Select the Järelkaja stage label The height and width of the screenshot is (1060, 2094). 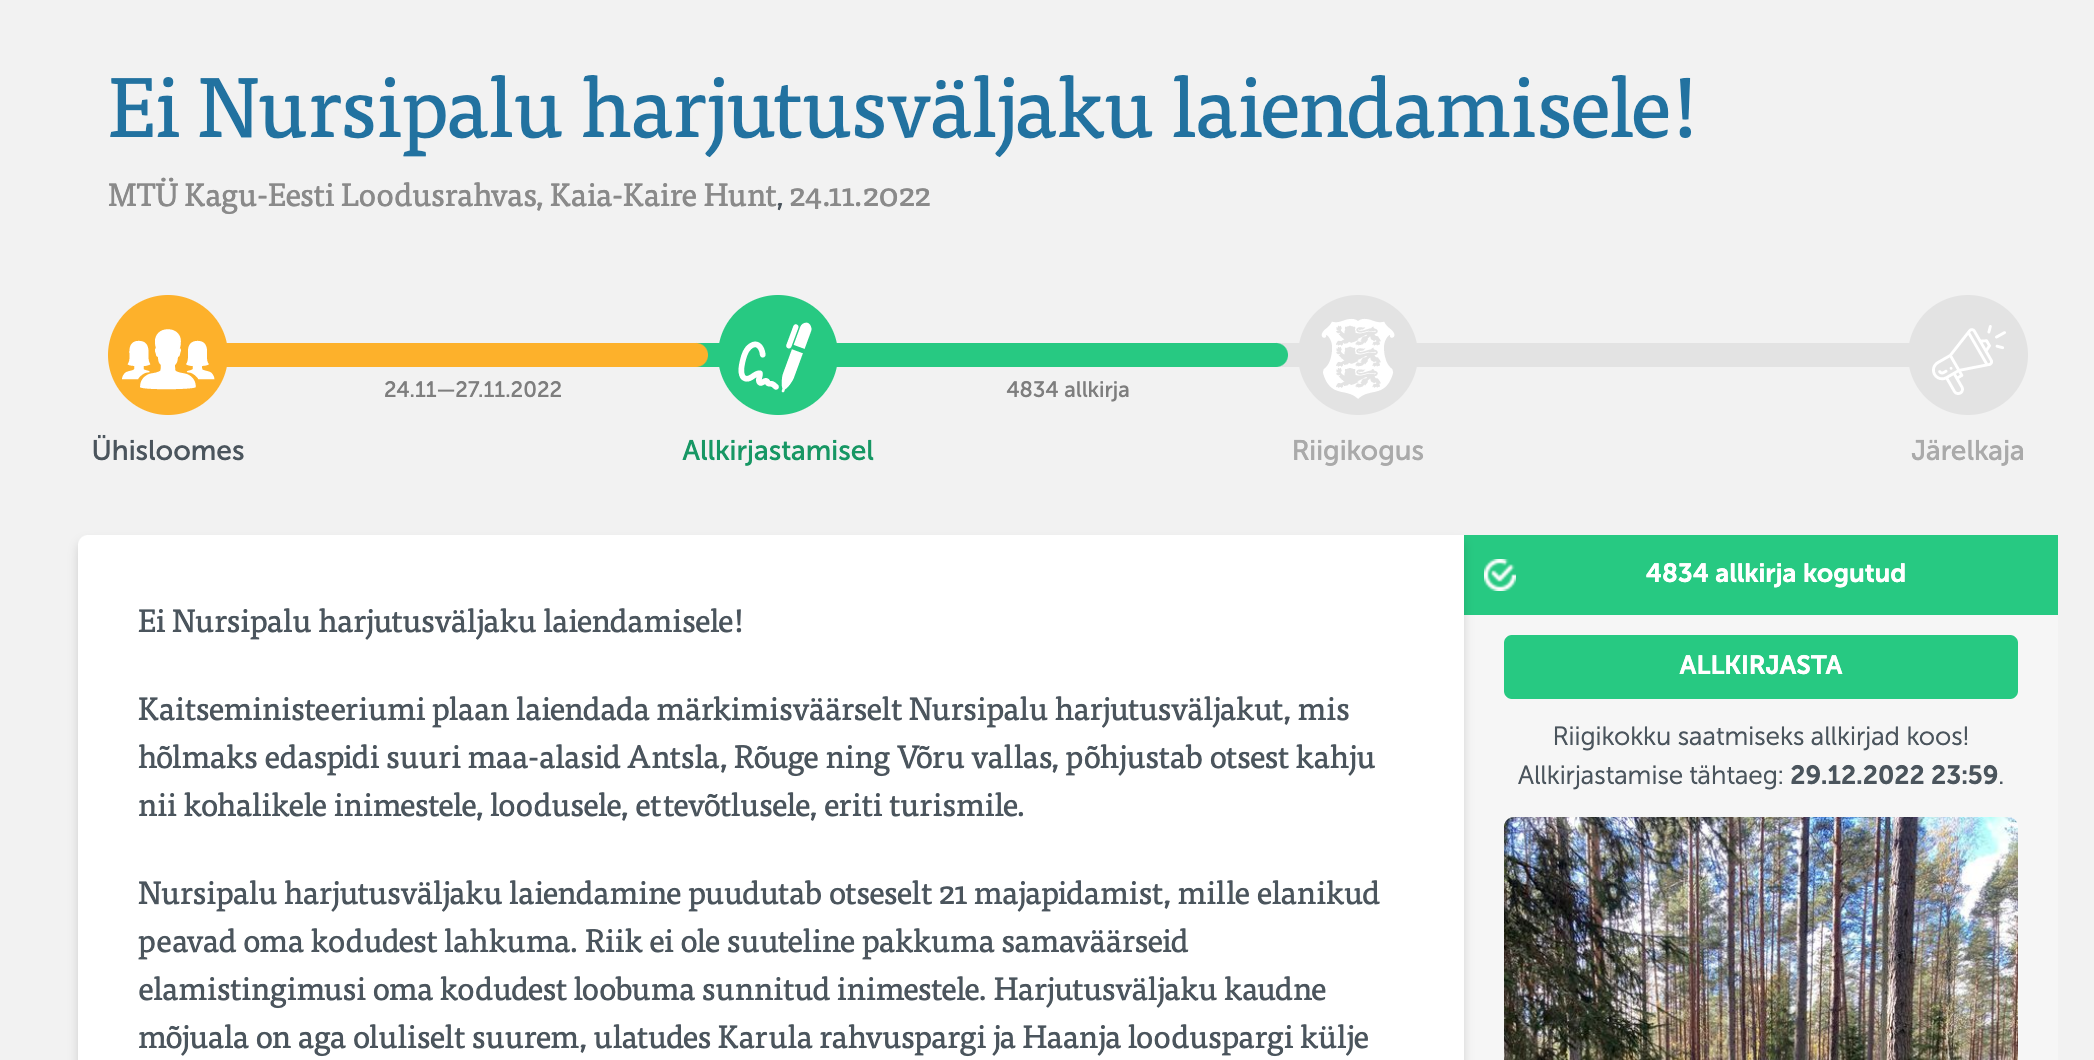[1968, 451]
